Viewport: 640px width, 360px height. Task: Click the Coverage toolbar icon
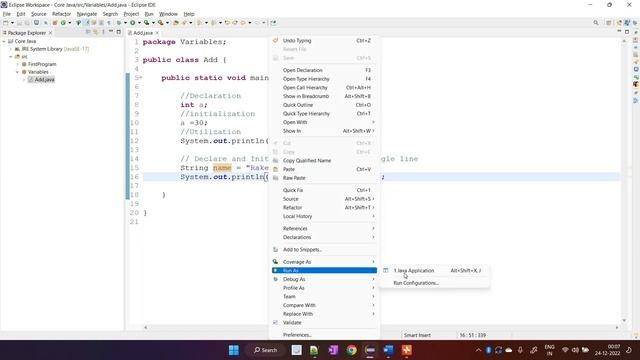[x=147, y=23]
